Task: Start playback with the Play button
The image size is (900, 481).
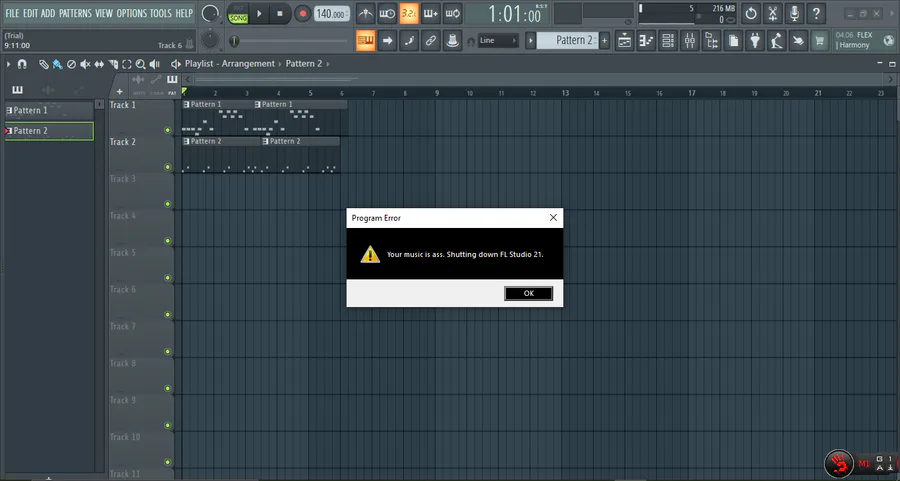Action: 259,13
